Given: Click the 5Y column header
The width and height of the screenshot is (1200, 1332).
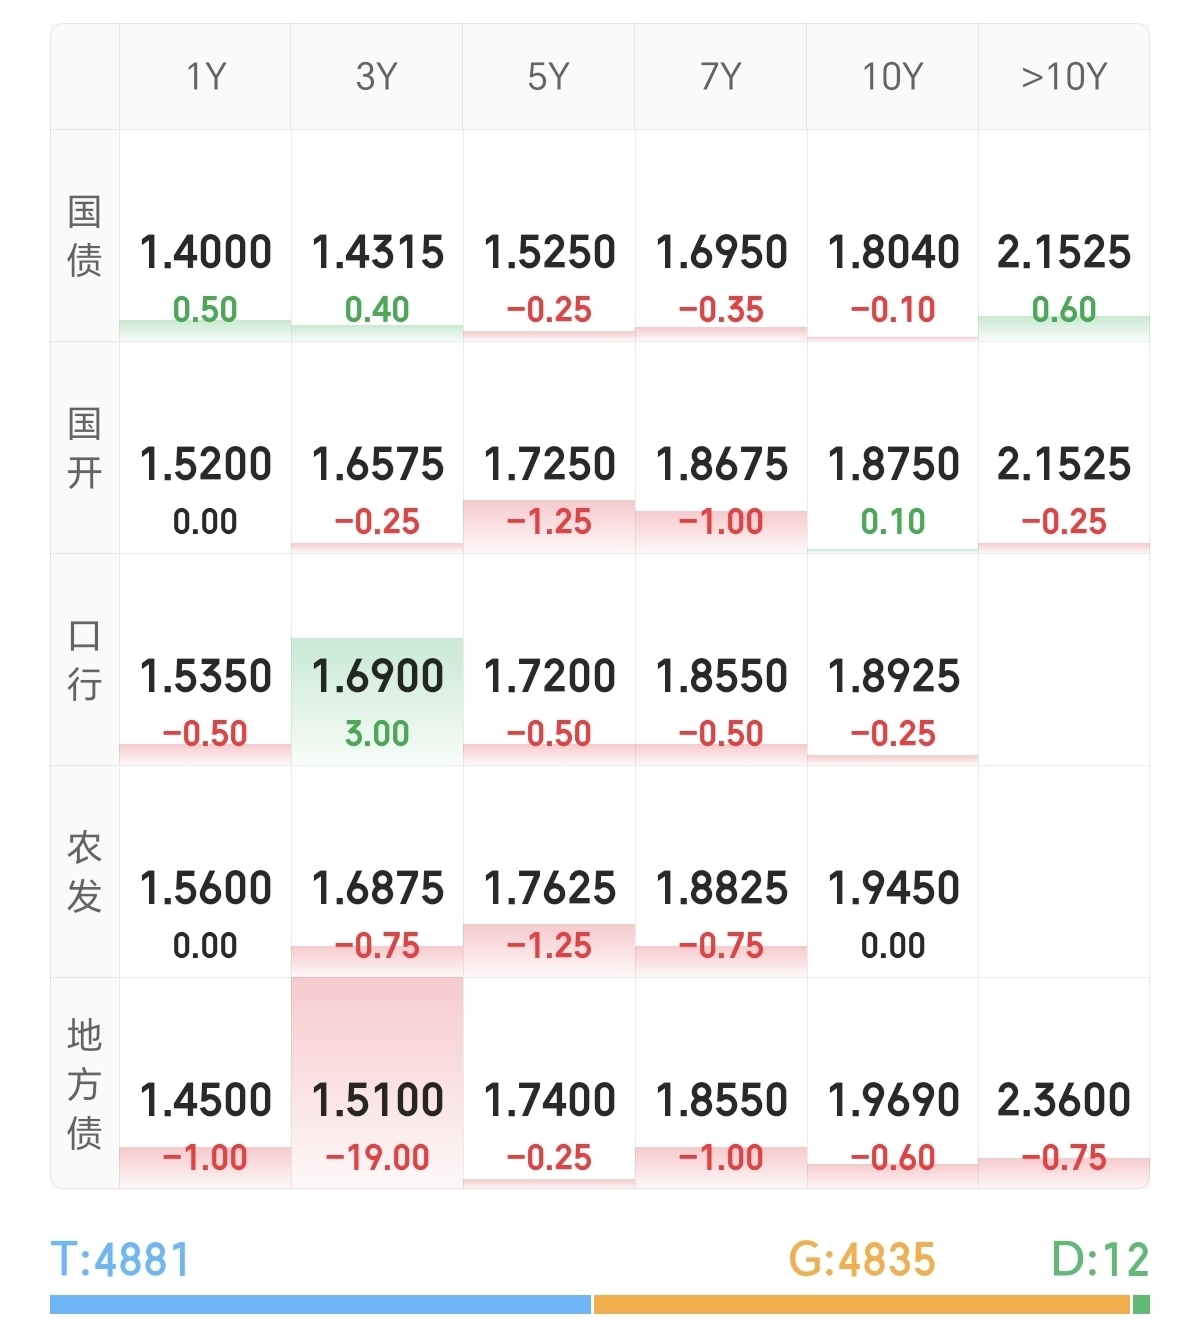Looking at the screenshot, I should pos(549,77).
